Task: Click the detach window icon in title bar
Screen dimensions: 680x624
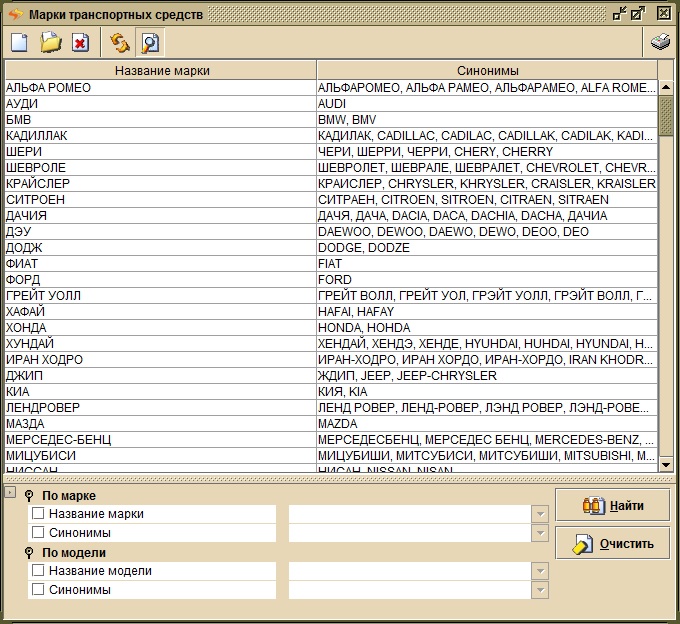Action: [x=619, y=14]
